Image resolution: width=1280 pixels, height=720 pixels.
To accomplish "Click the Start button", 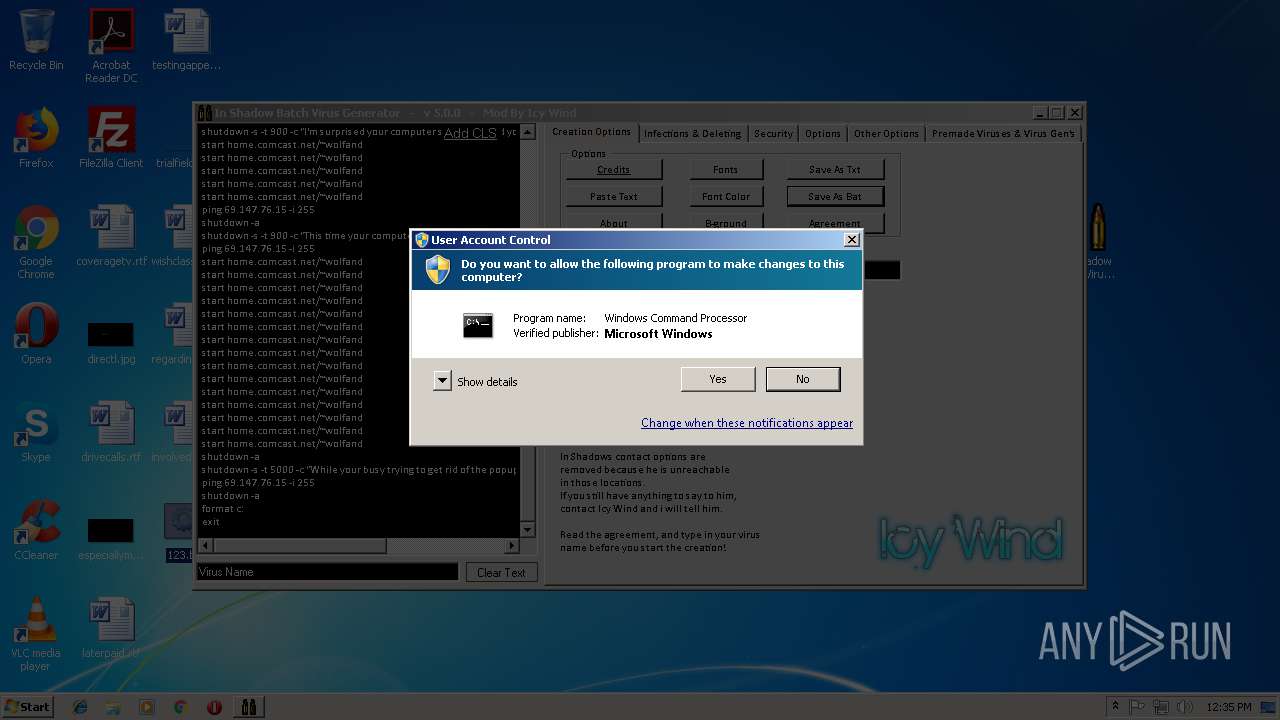I will click(27, 706).
